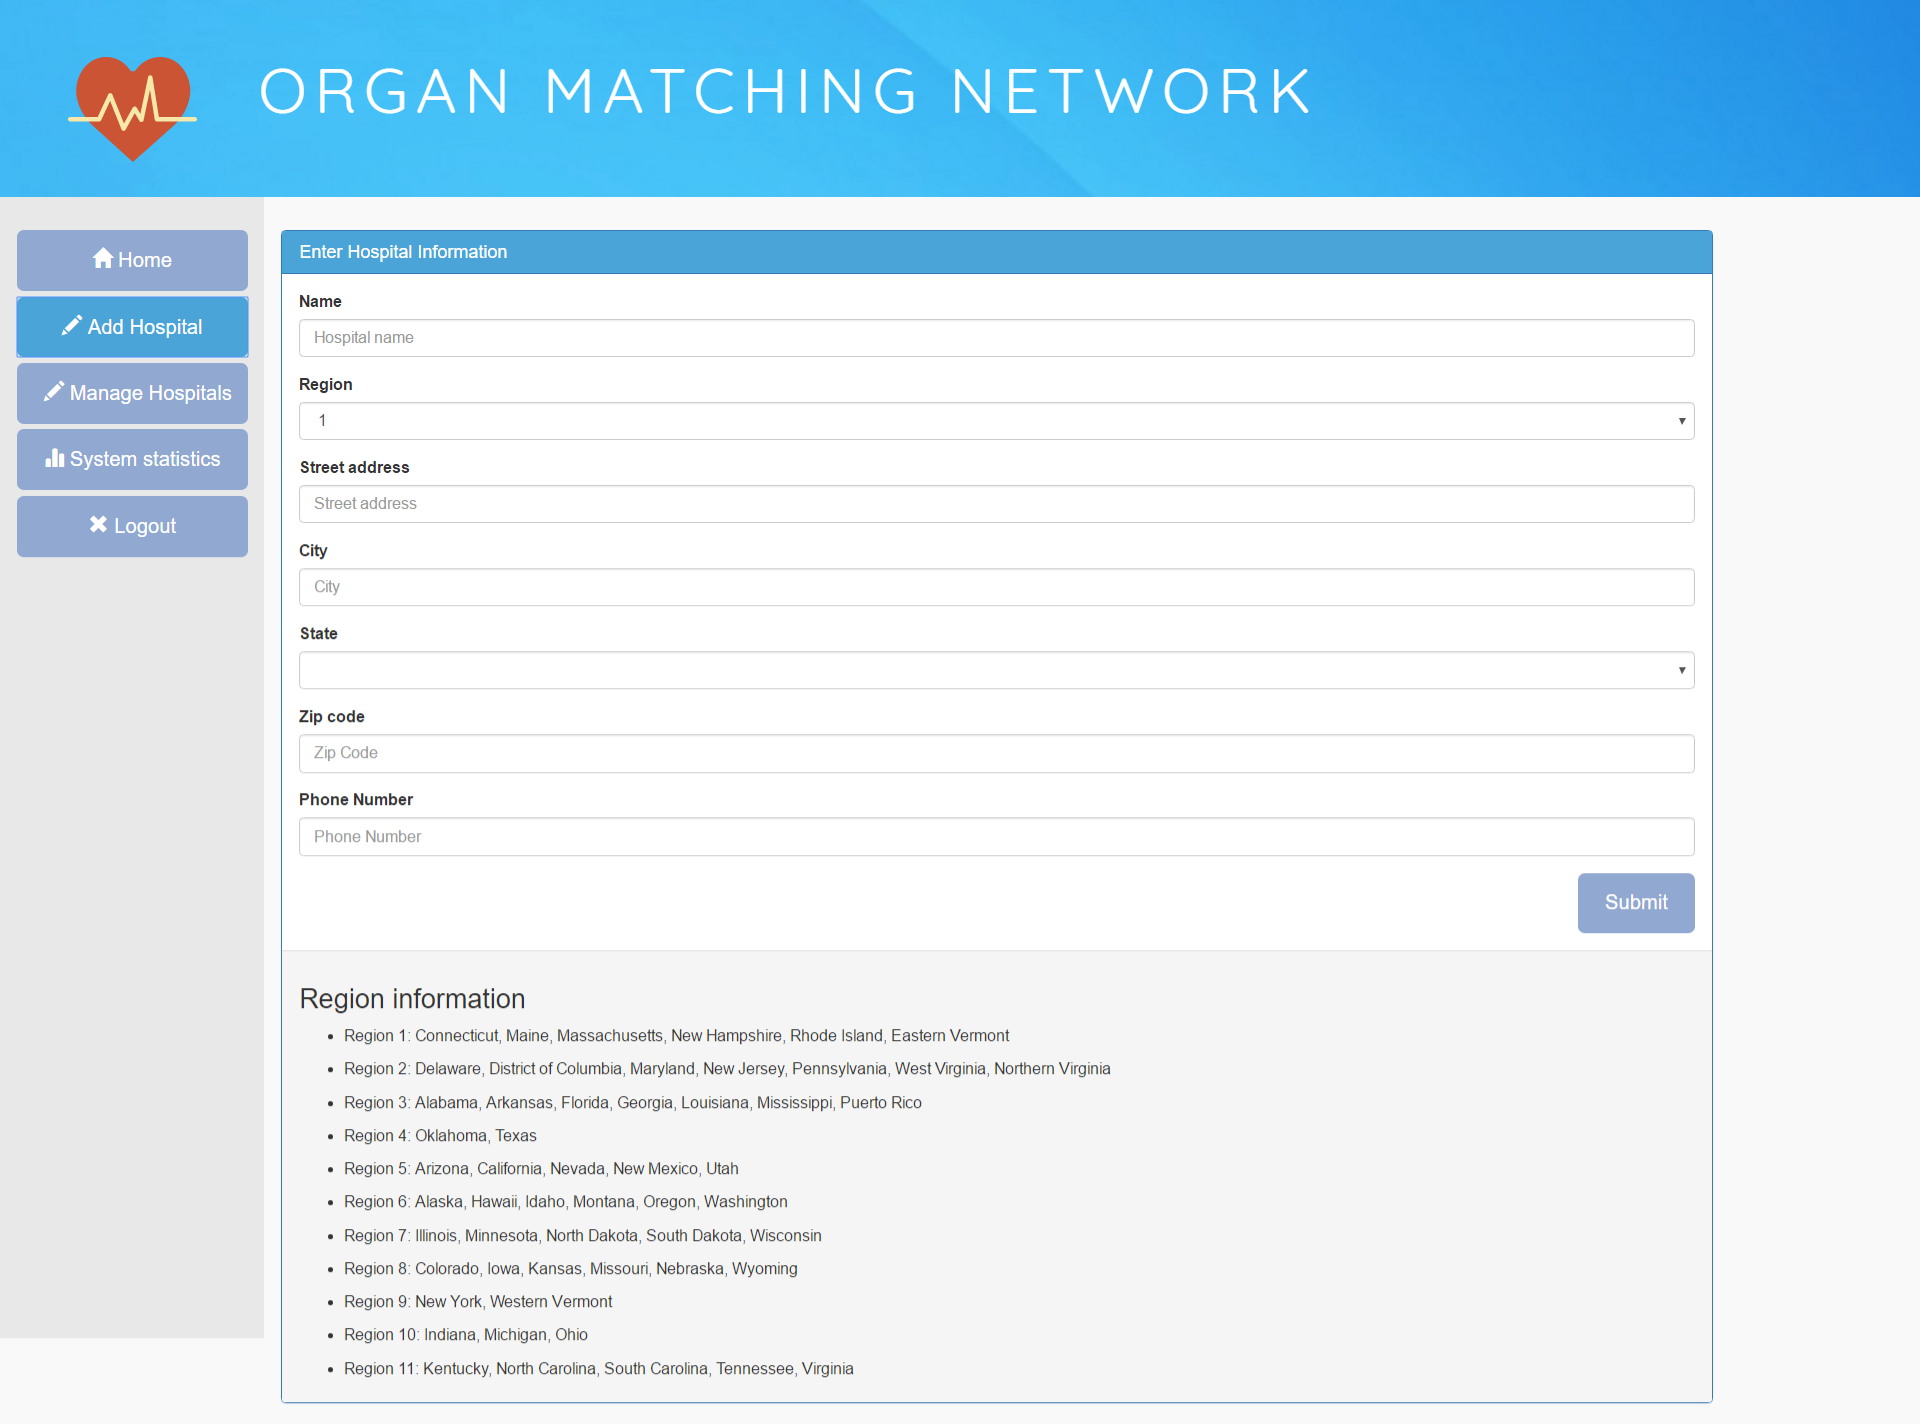The image size is (1920, 1424).
Task: Click into the Street address field
Action: click(995, 504)
